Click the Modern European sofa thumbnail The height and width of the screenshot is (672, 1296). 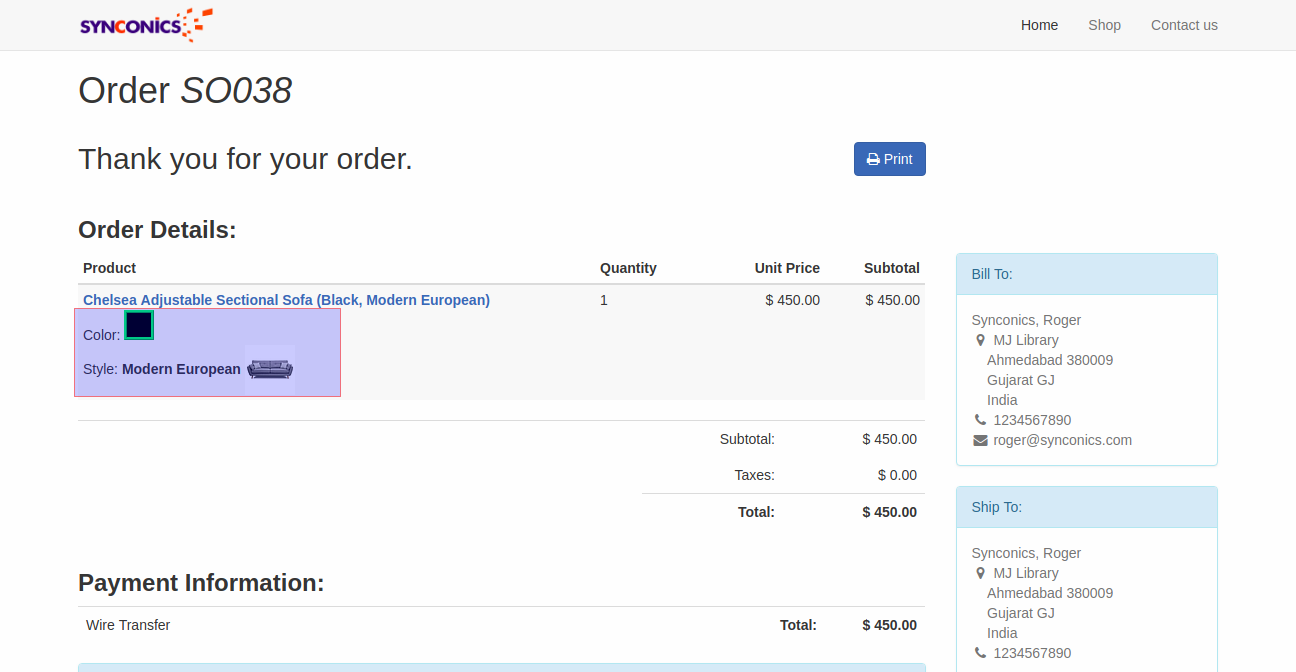click(270, 369)
